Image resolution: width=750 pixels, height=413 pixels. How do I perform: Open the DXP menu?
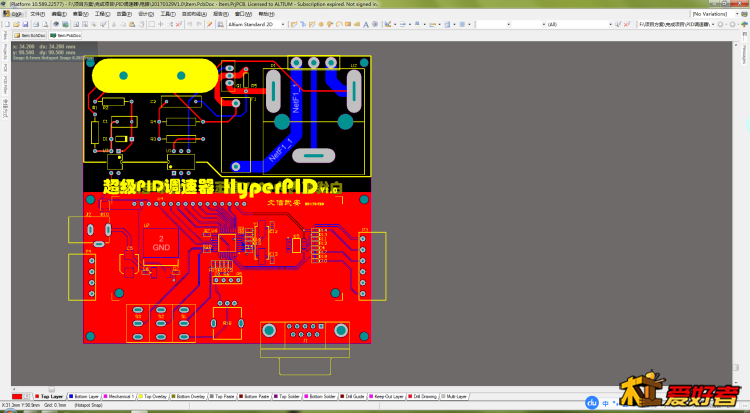(13, 14)
